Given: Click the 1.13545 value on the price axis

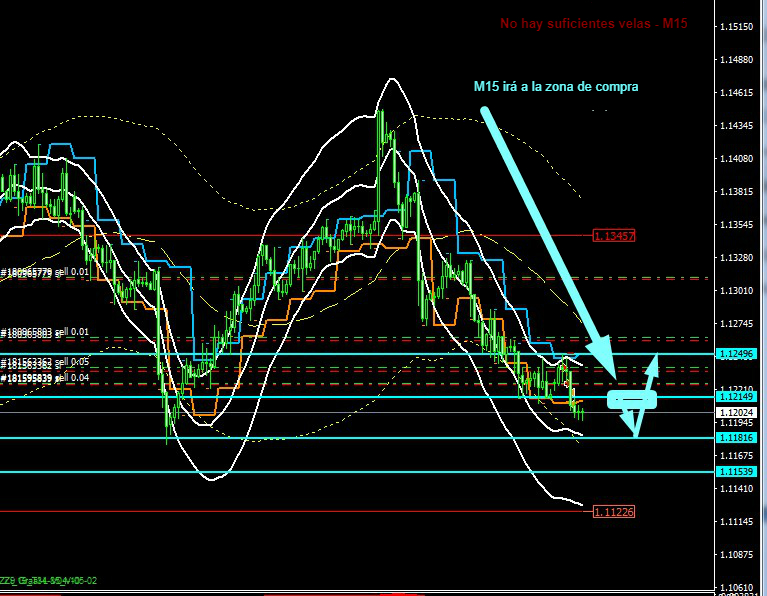Looking at the screenshot, I should 737,225.
